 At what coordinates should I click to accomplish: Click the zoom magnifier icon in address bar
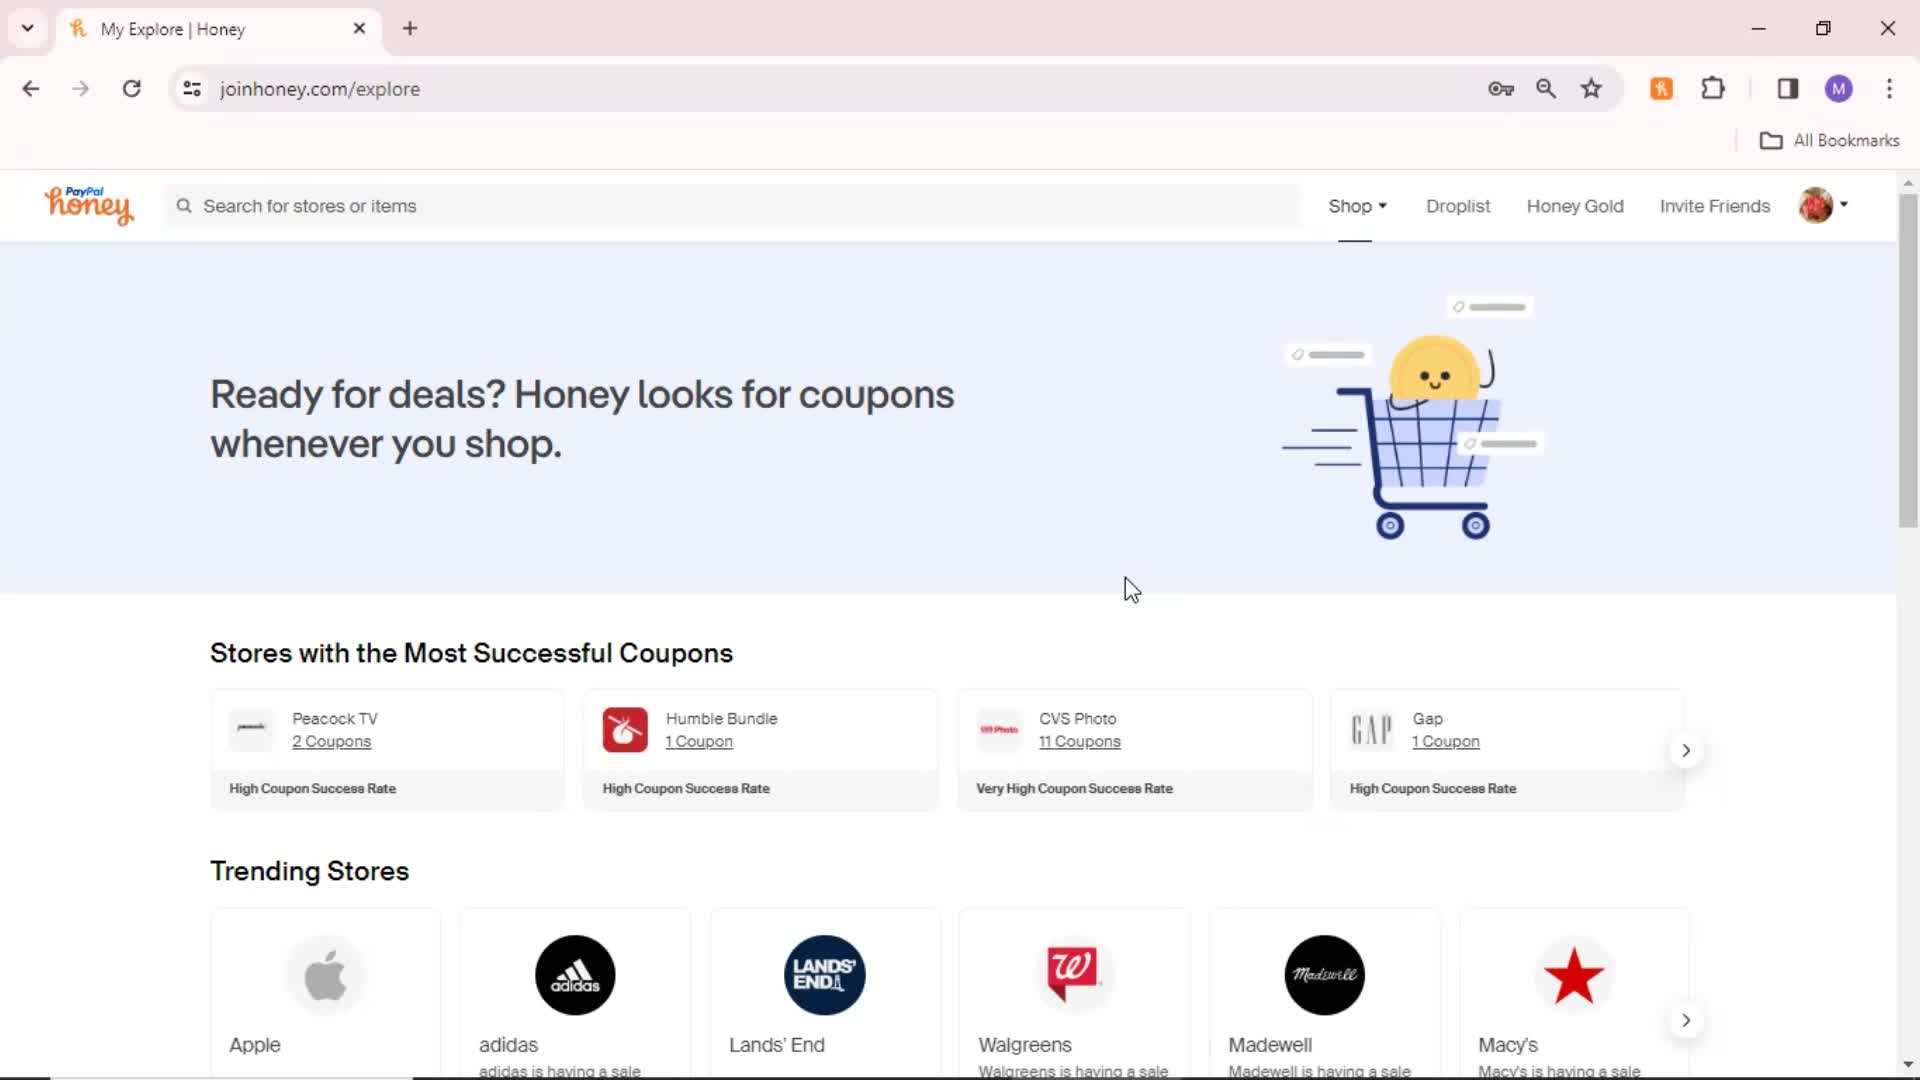pos(1546,88)
